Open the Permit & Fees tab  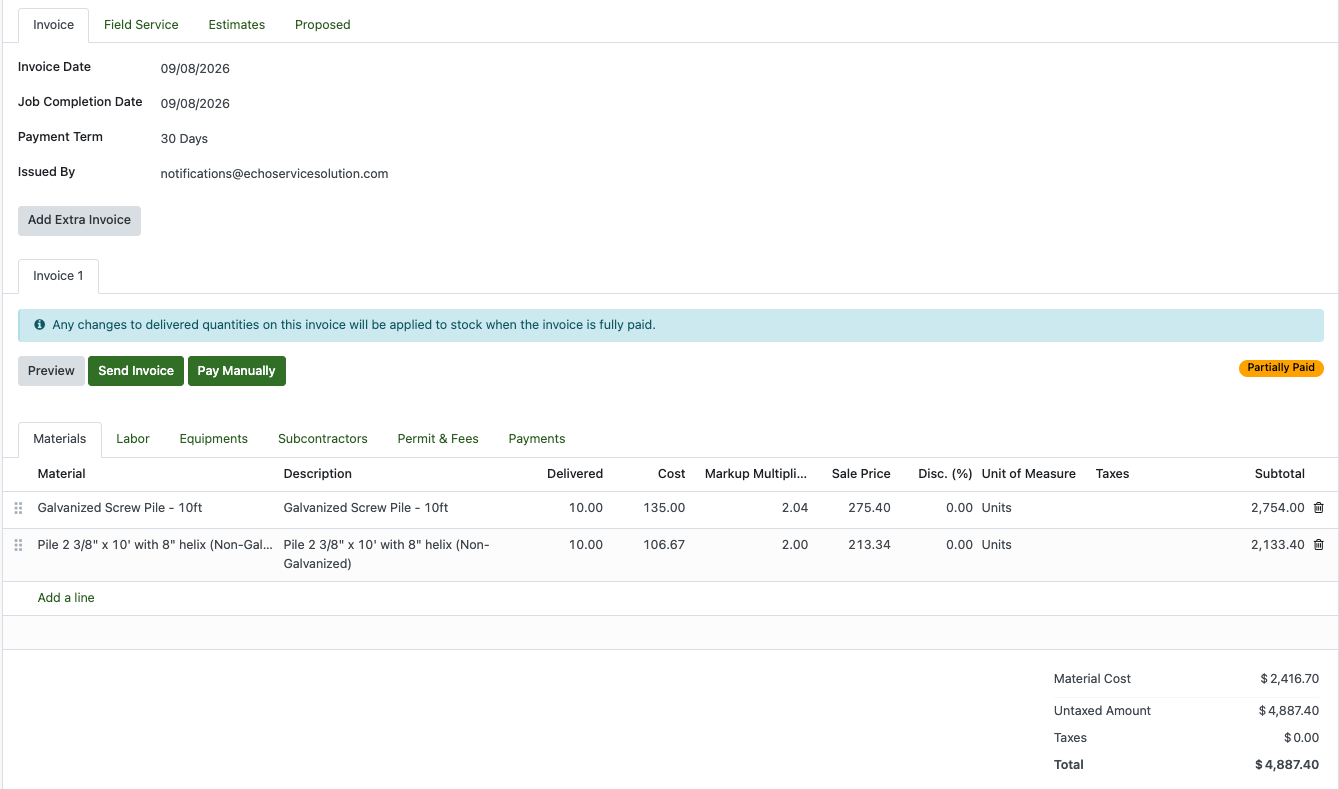438,439
